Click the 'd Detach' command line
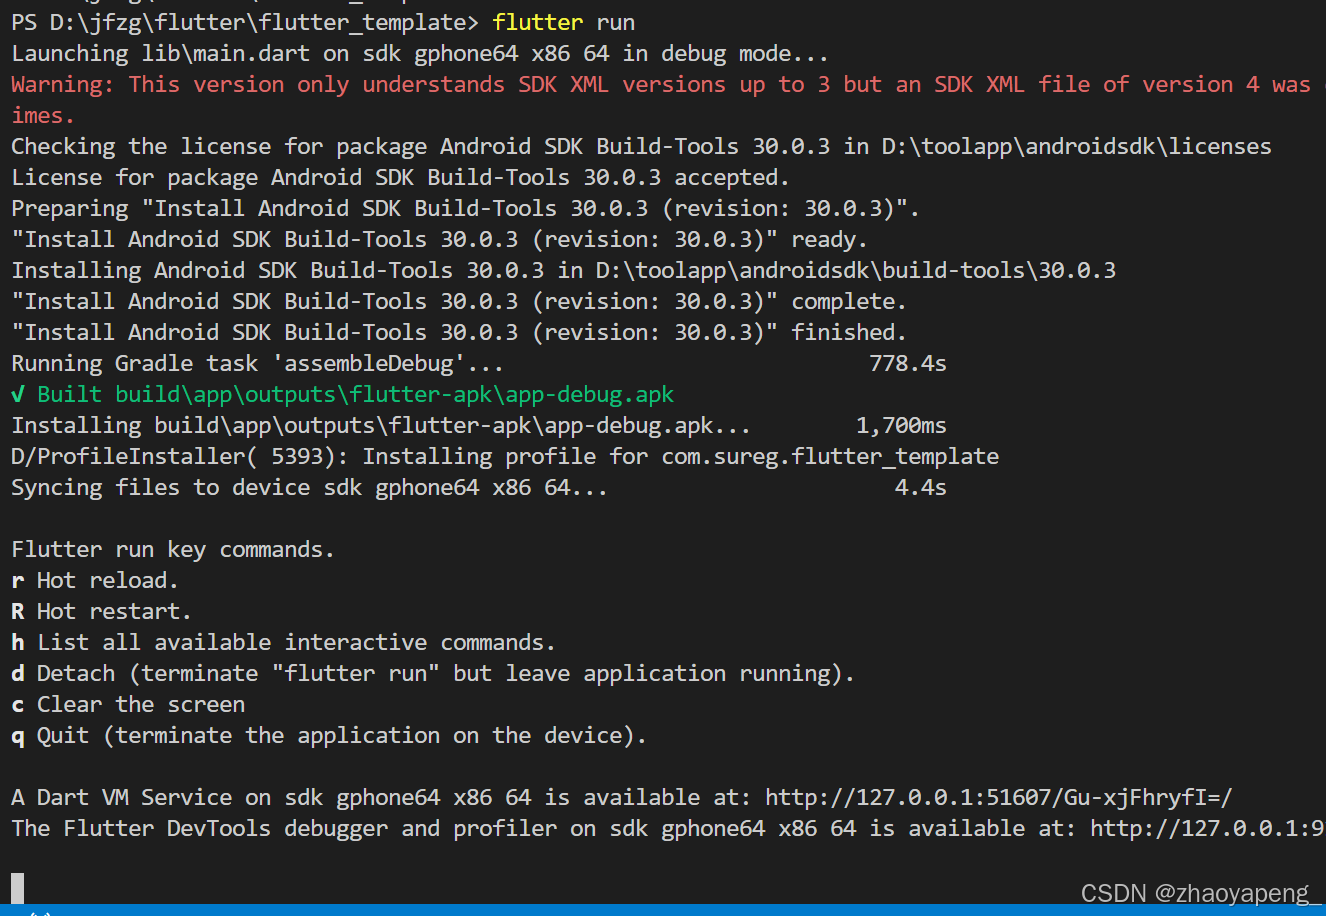Image resolution: width=1326 pixels, height=916 pixels. (x=433, y=673)
